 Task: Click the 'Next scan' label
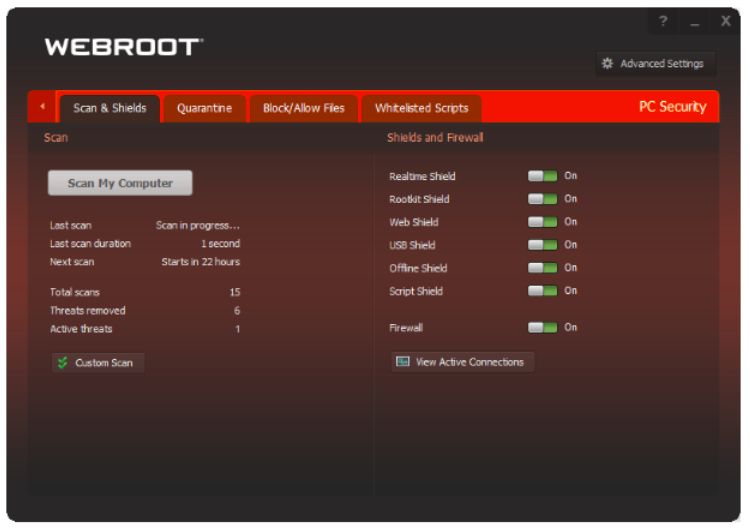72,262
